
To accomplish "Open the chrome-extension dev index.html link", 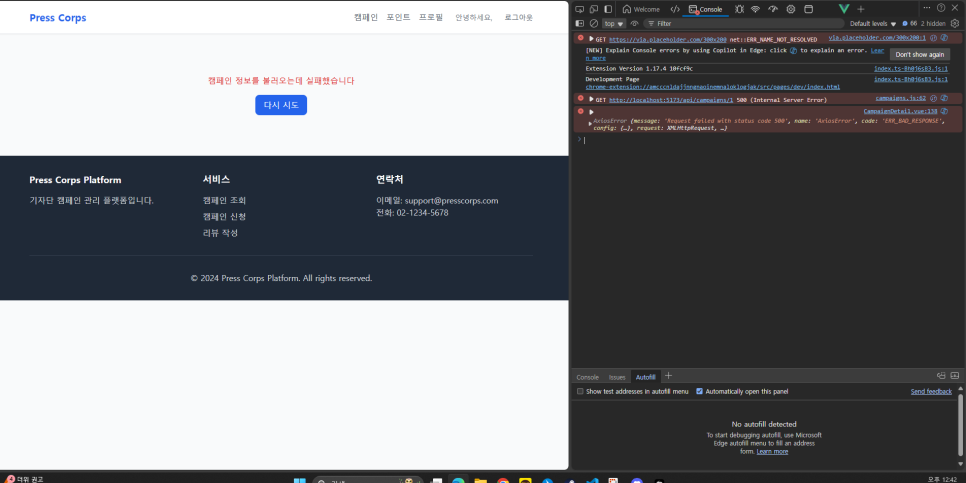I will [712, 87].
